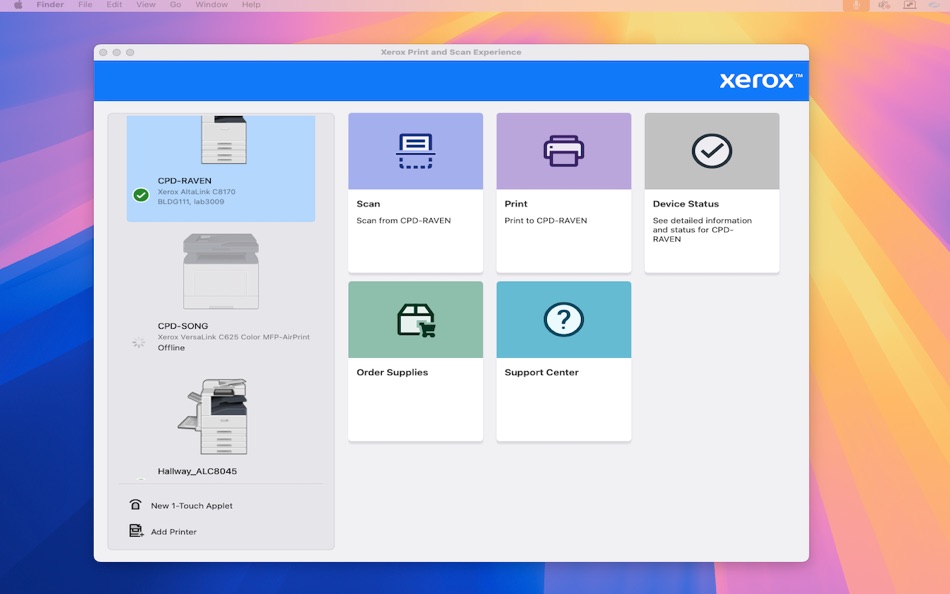The image size is (950, 594).
Task: Open the Go menu
Action: (176, 5)
